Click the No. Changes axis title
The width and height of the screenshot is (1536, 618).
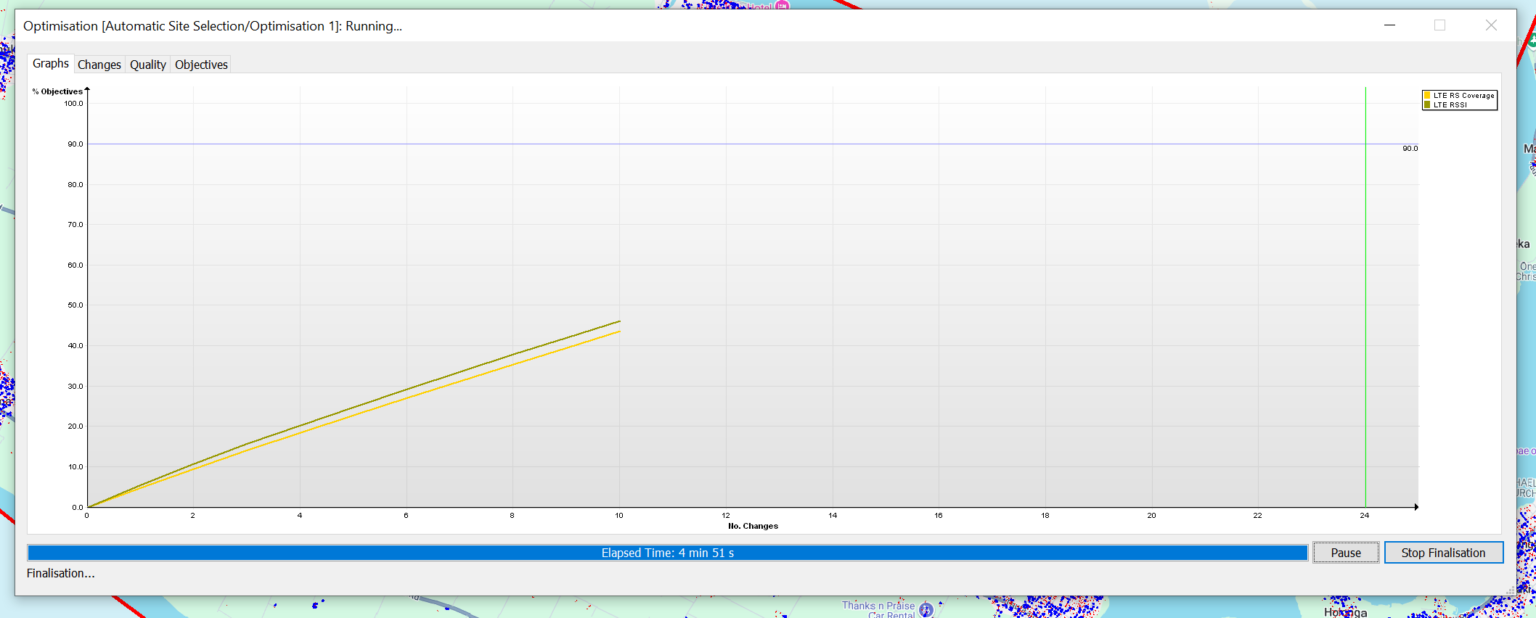tap(752, 526)
